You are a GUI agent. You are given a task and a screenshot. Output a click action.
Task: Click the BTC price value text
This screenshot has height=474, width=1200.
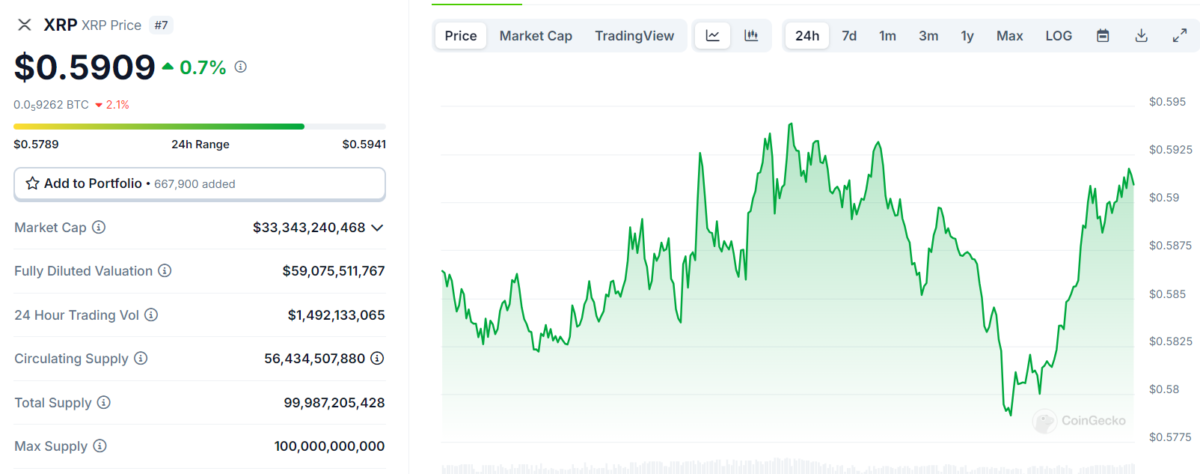coord(51,104)
